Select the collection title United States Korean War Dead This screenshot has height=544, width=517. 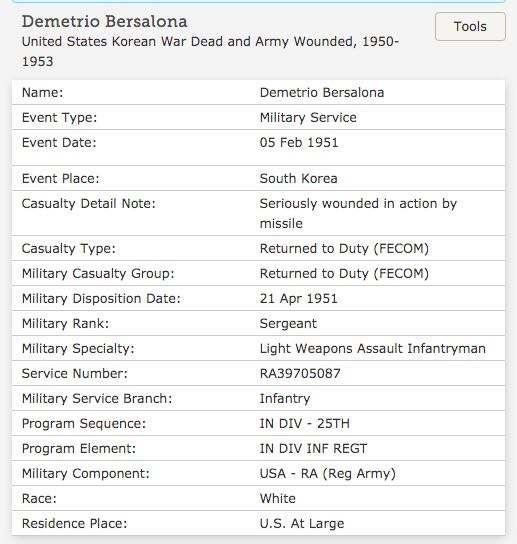pyautogui.click(x=210, y=51)
